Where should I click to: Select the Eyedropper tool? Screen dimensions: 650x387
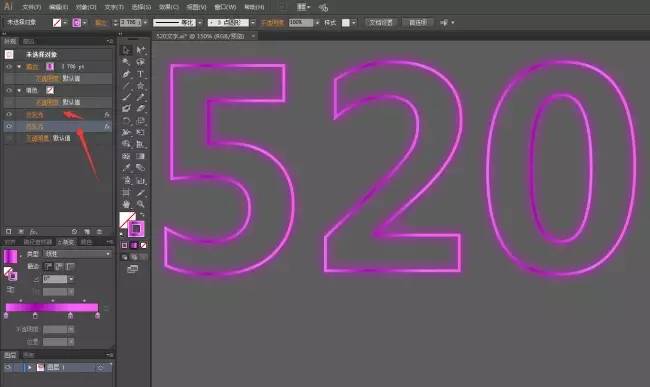126,168
